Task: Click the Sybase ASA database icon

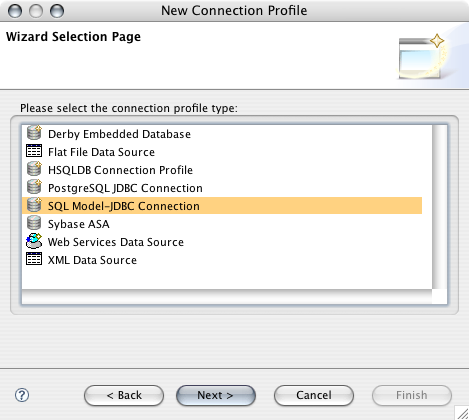Action: [34, 223]
